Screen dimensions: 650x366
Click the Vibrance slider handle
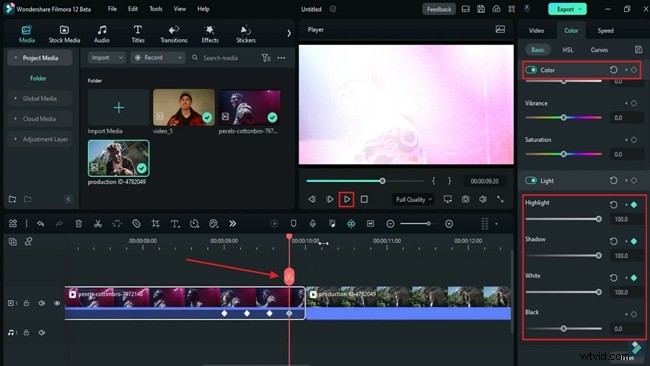pyautogui.click(x=563, y=118)
